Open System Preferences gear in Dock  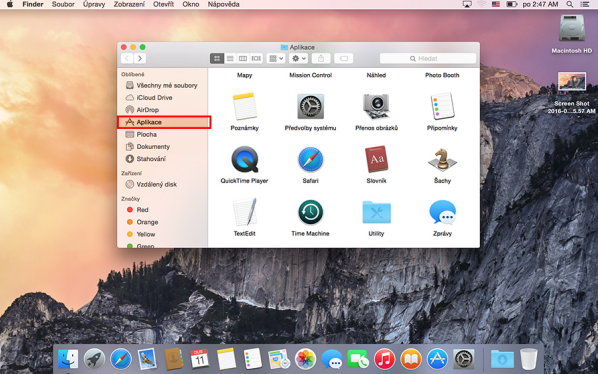[x=463, y=359]
